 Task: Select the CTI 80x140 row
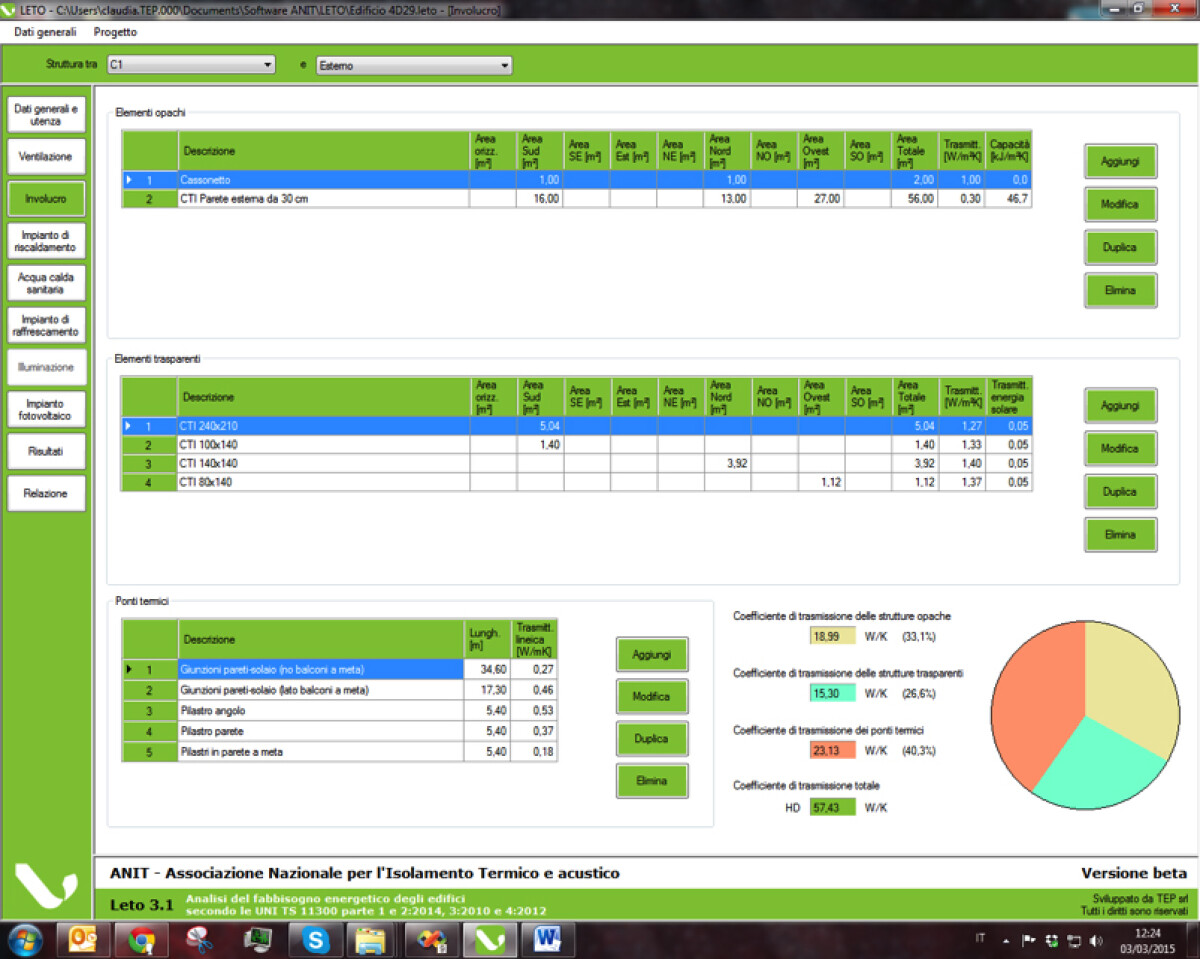[577, 482]
